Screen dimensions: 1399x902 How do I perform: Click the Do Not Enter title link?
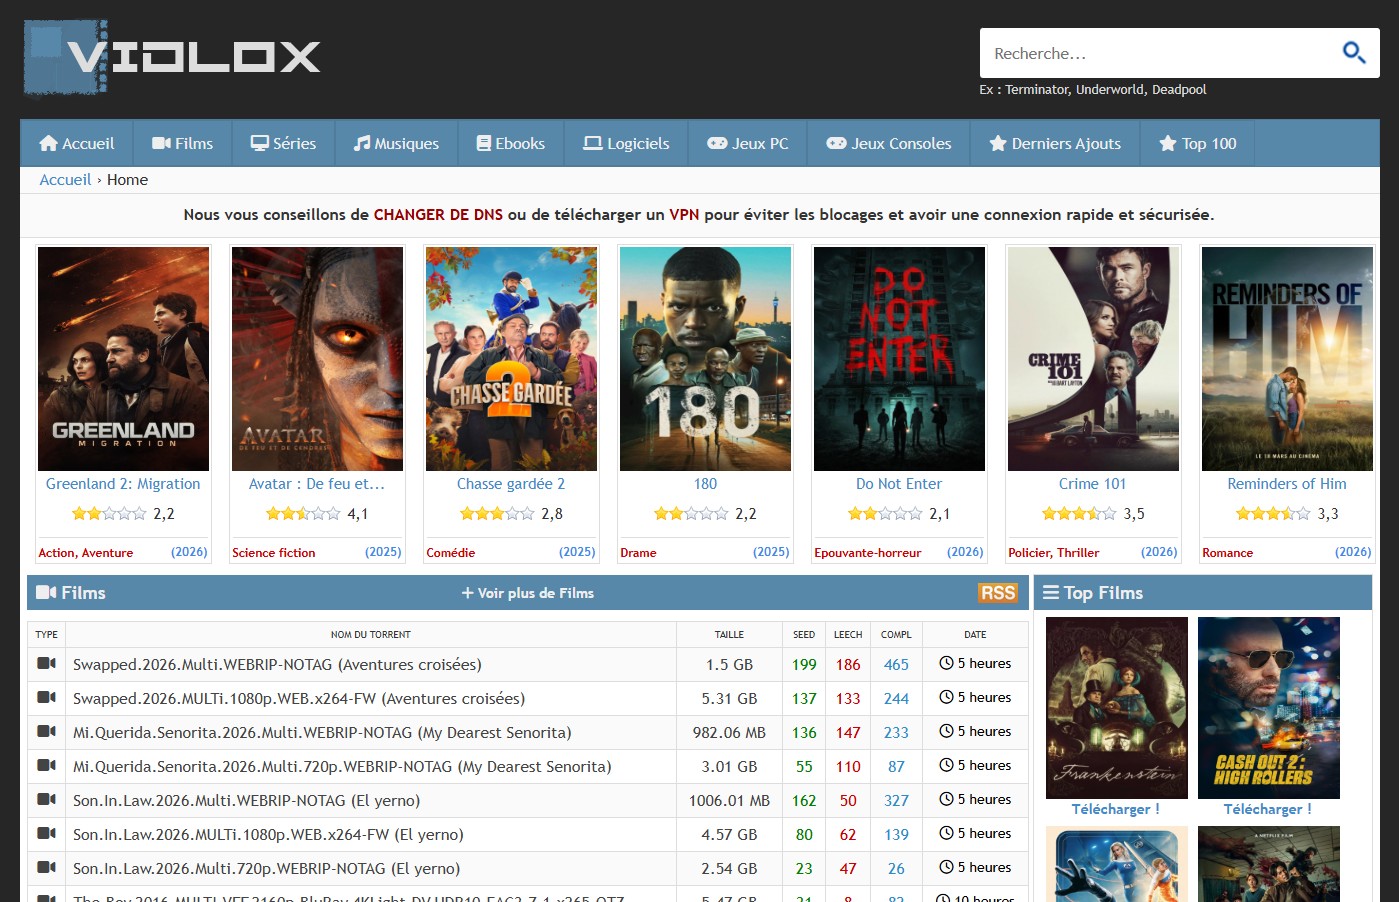tap(899, 484)
